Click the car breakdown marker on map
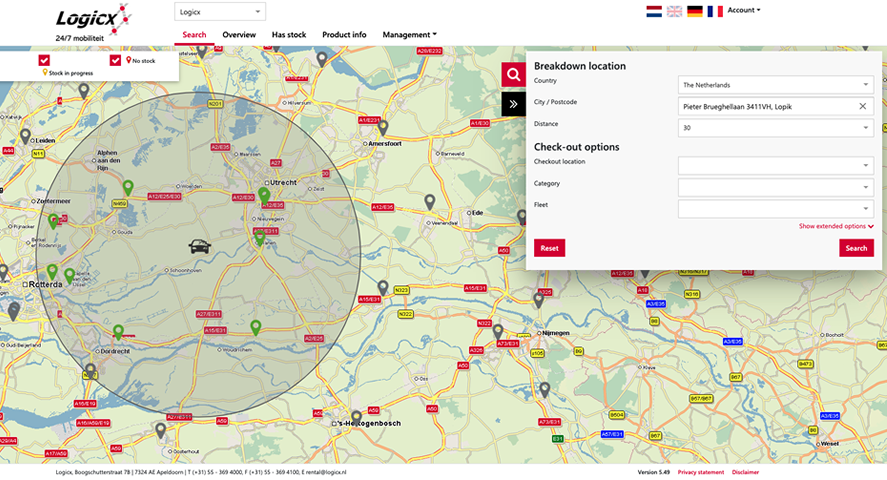887x480 pixels. click(199, 245)
